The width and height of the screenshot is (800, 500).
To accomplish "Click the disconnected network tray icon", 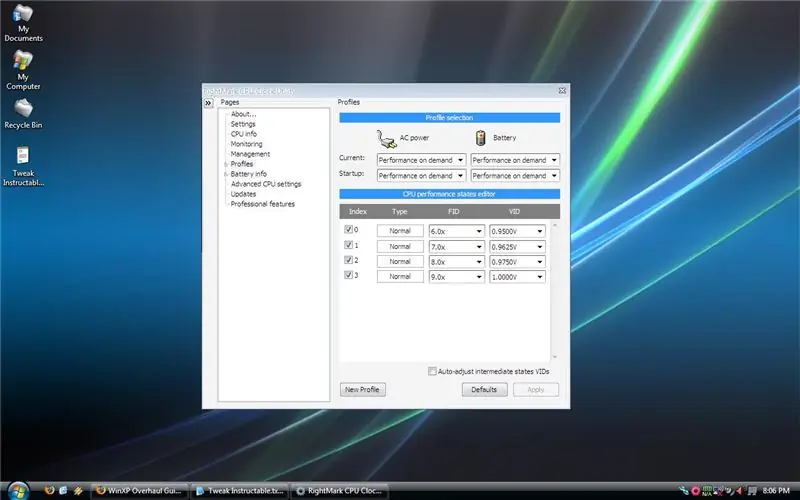I will tap(718, 491).
